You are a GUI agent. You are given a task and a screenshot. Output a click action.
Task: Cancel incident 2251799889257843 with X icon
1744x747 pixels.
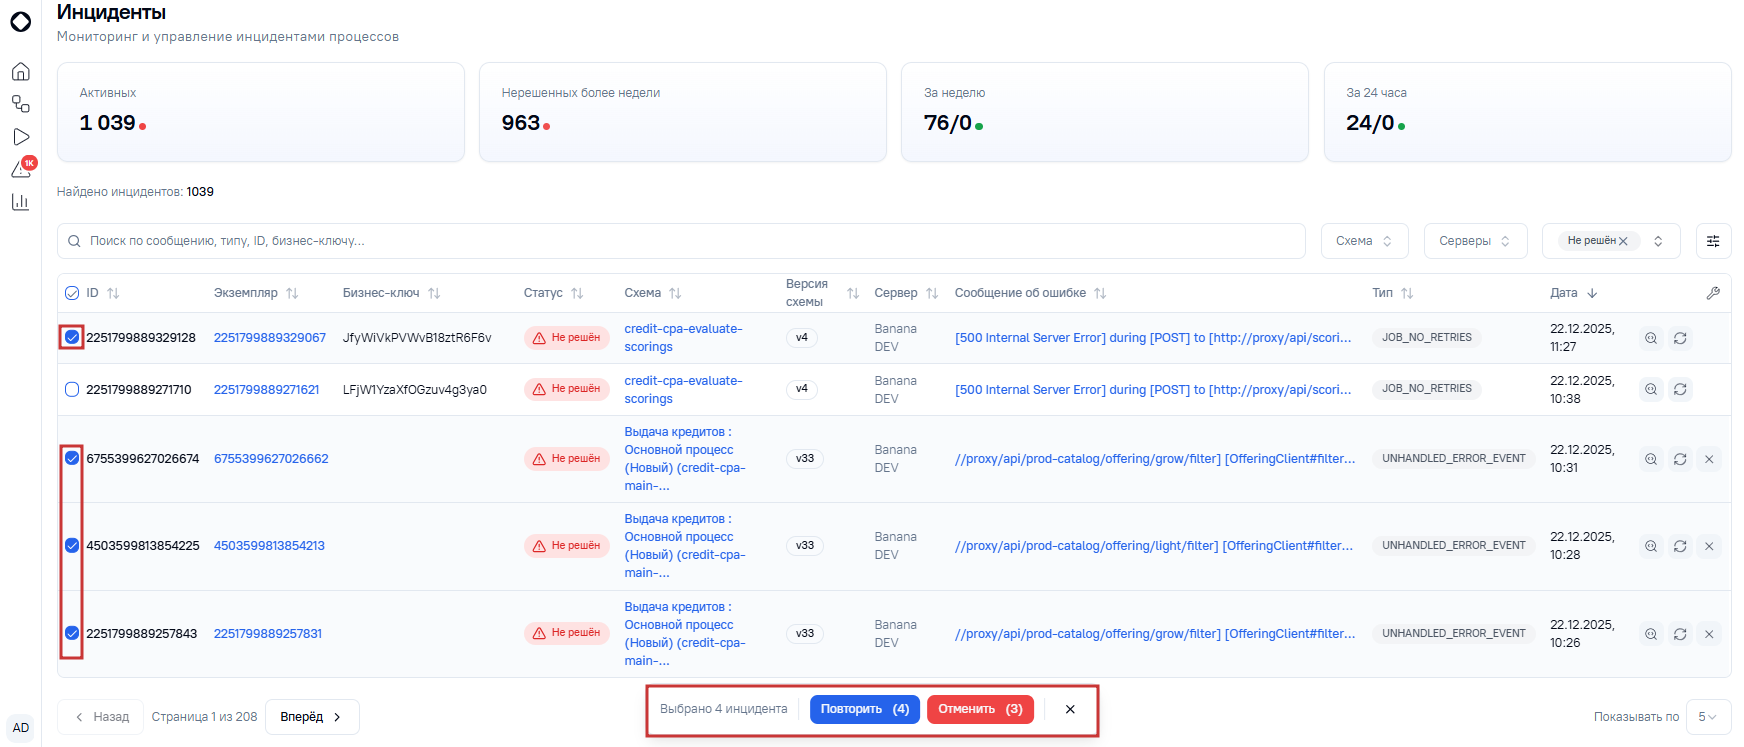1709,633
